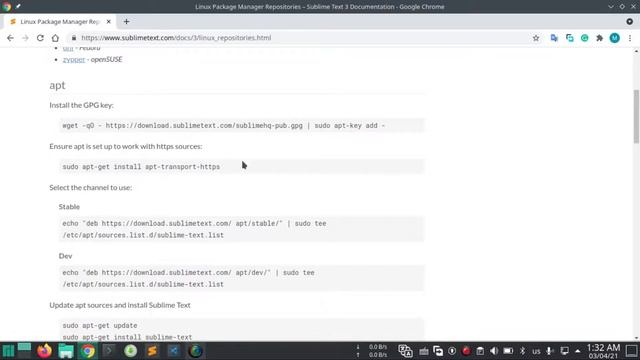
Task: Click the red recording tray indicator
Action: pos(466,351)
